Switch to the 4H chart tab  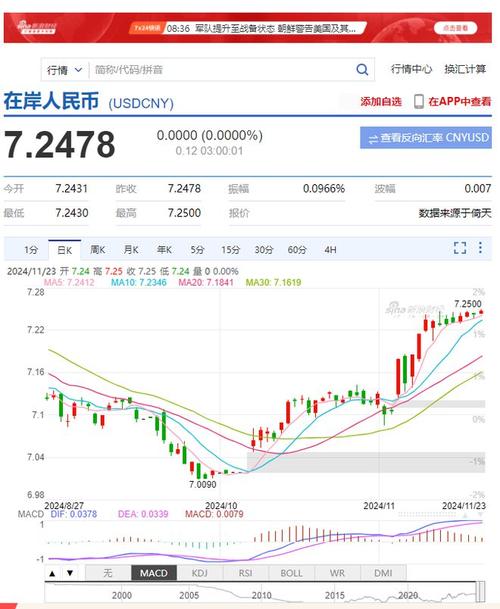(x=330, y=250)
